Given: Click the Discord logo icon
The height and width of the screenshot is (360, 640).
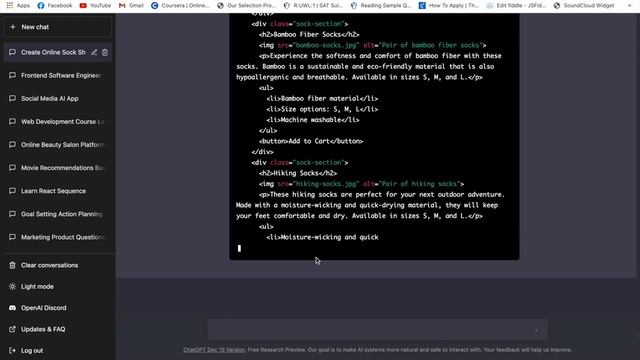Looking at the screenshot, I should pos(12,308).
